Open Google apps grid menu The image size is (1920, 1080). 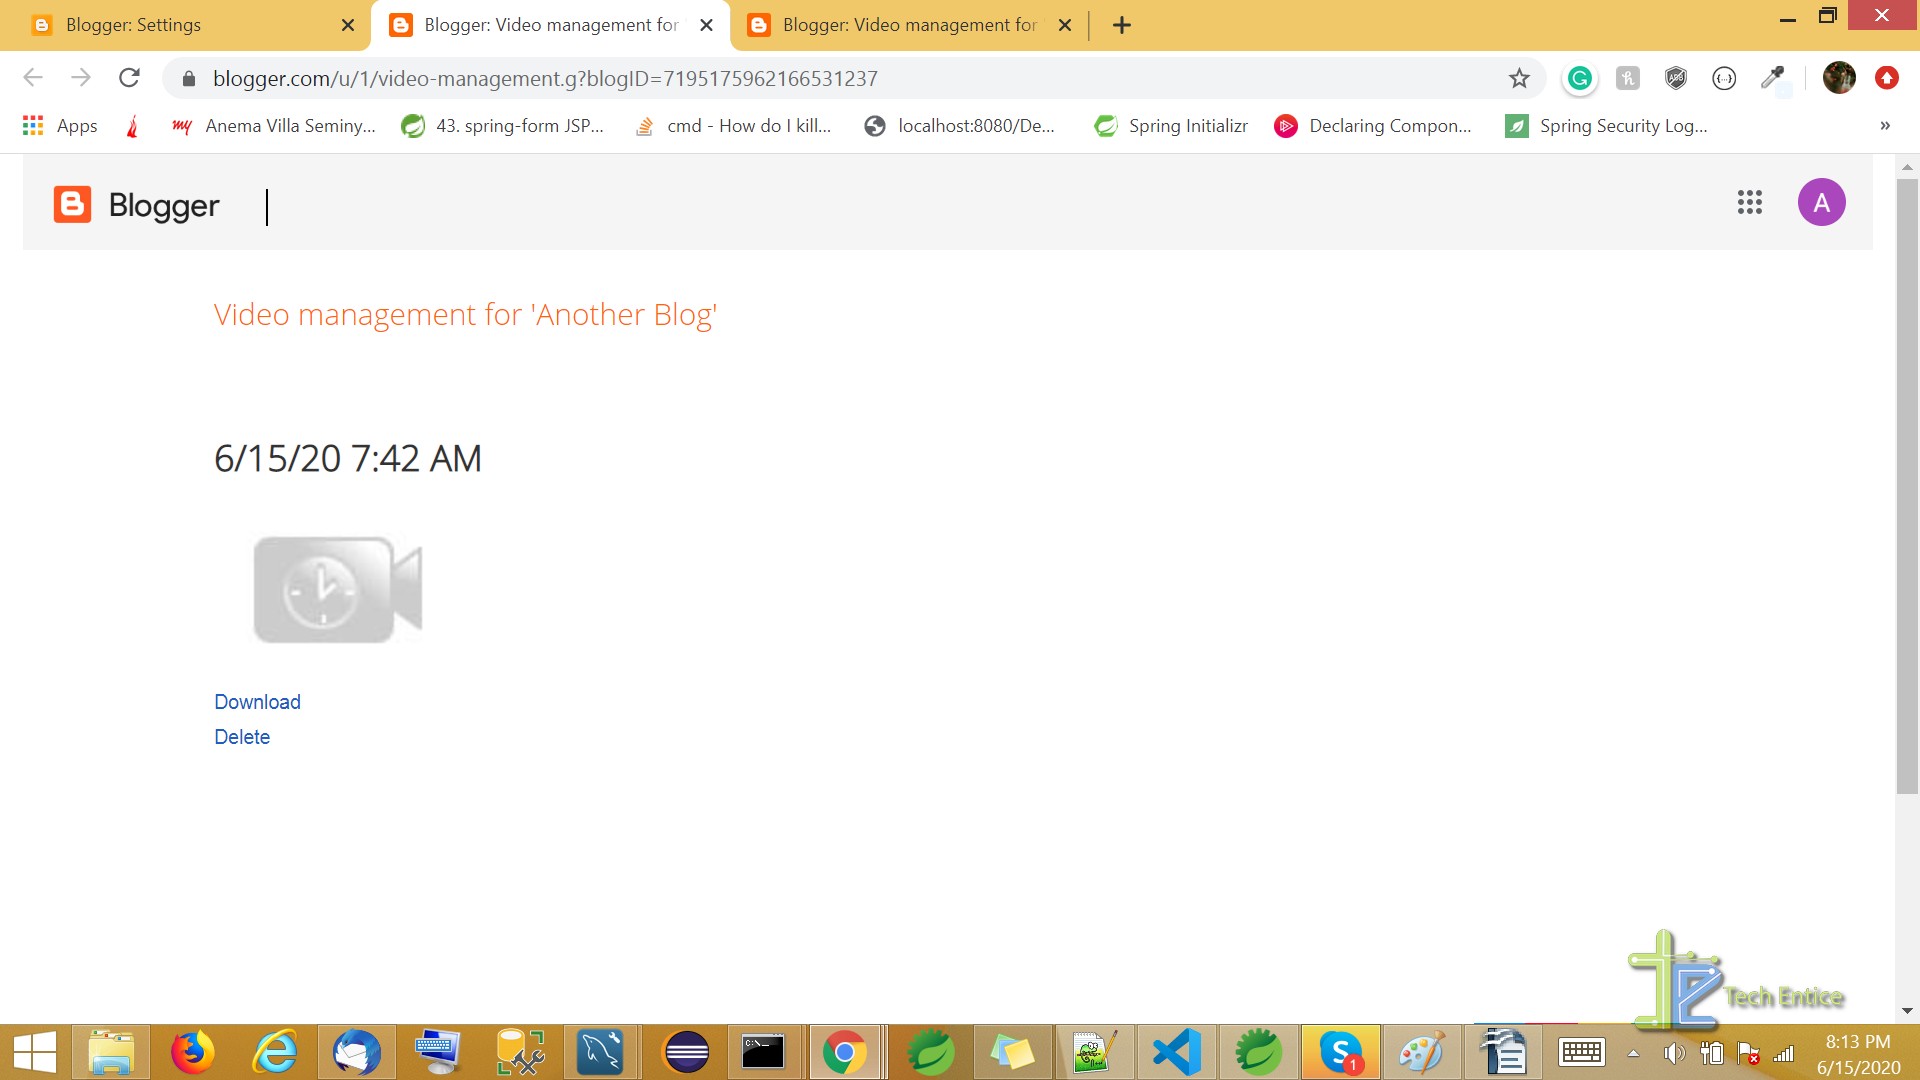1750,202
